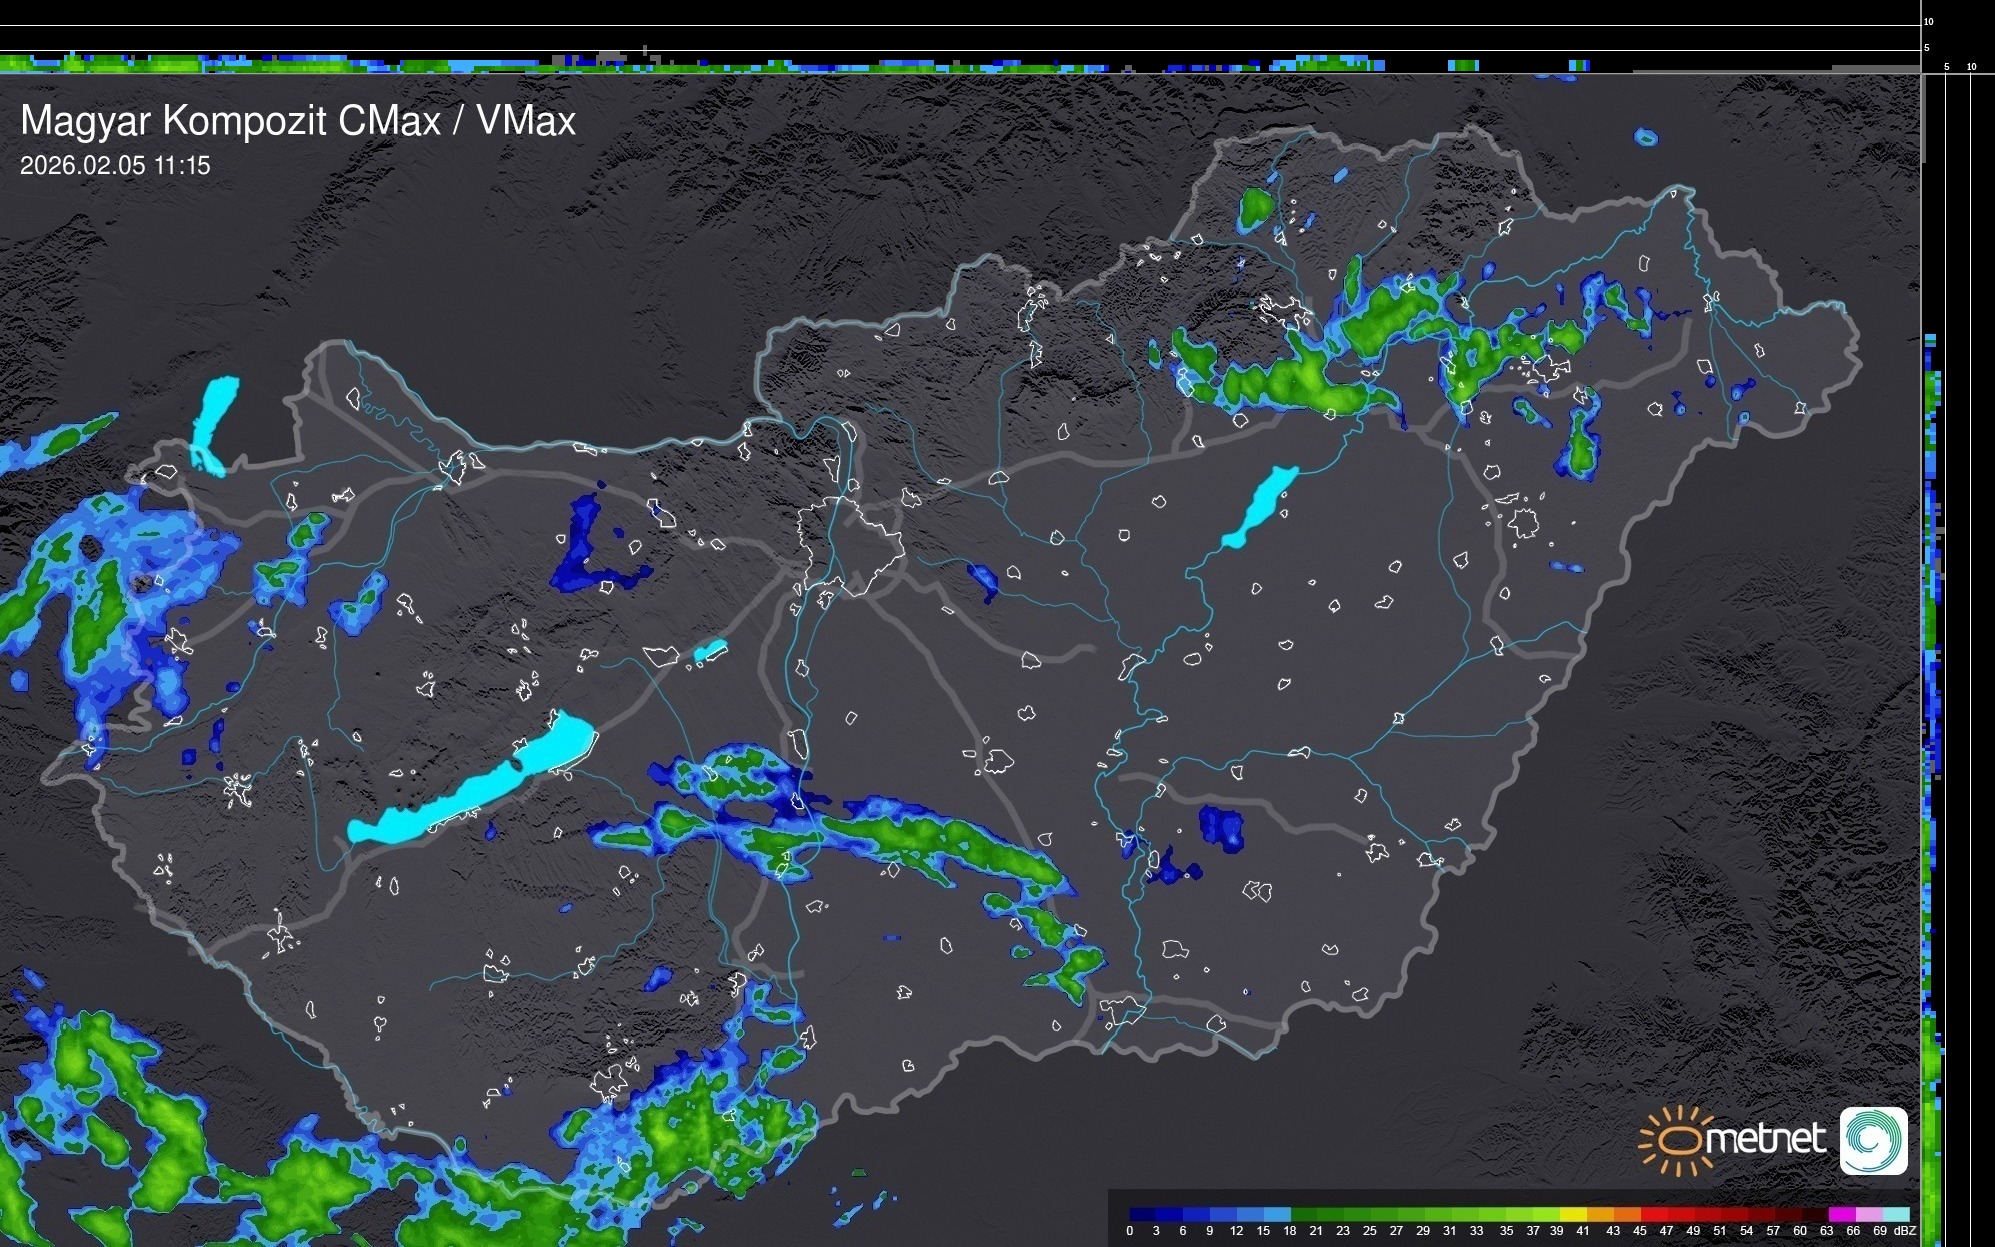Viewport: 1995px width, 1247px height.
Task: Click small Lake Velence near Balaton
Action: [710, 651]
